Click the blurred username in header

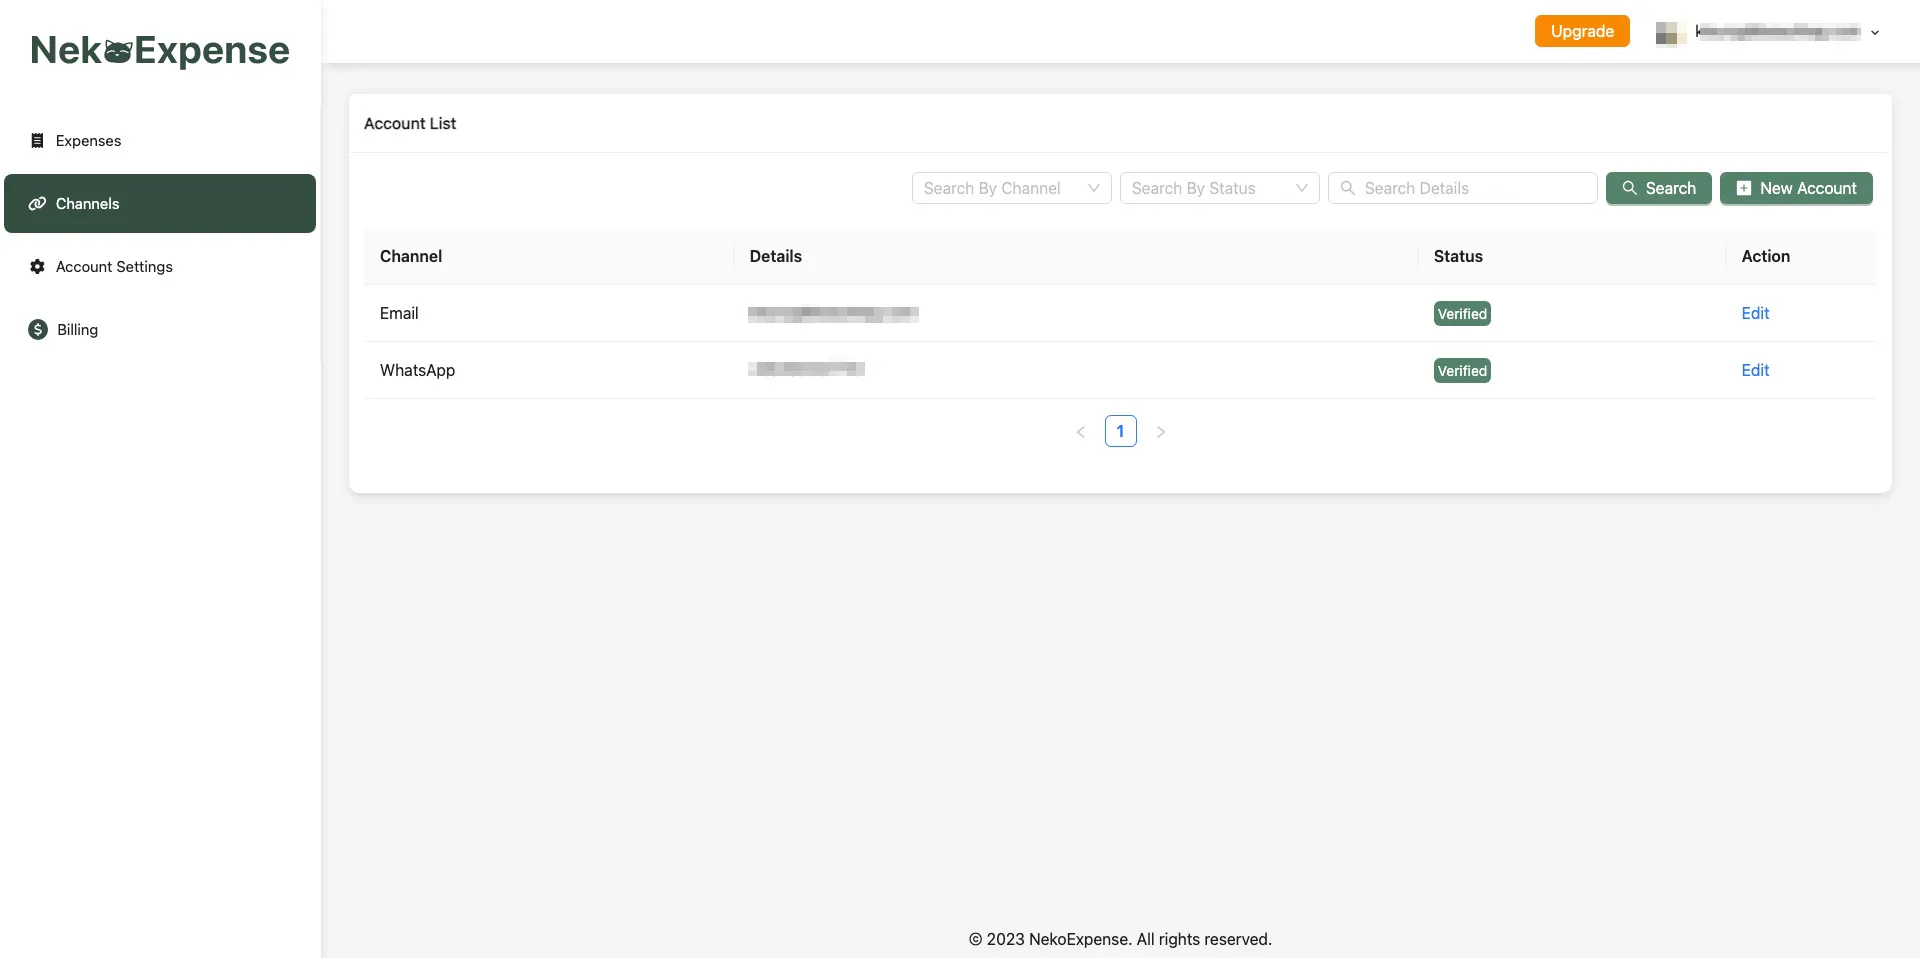(x=1778, y=32)
